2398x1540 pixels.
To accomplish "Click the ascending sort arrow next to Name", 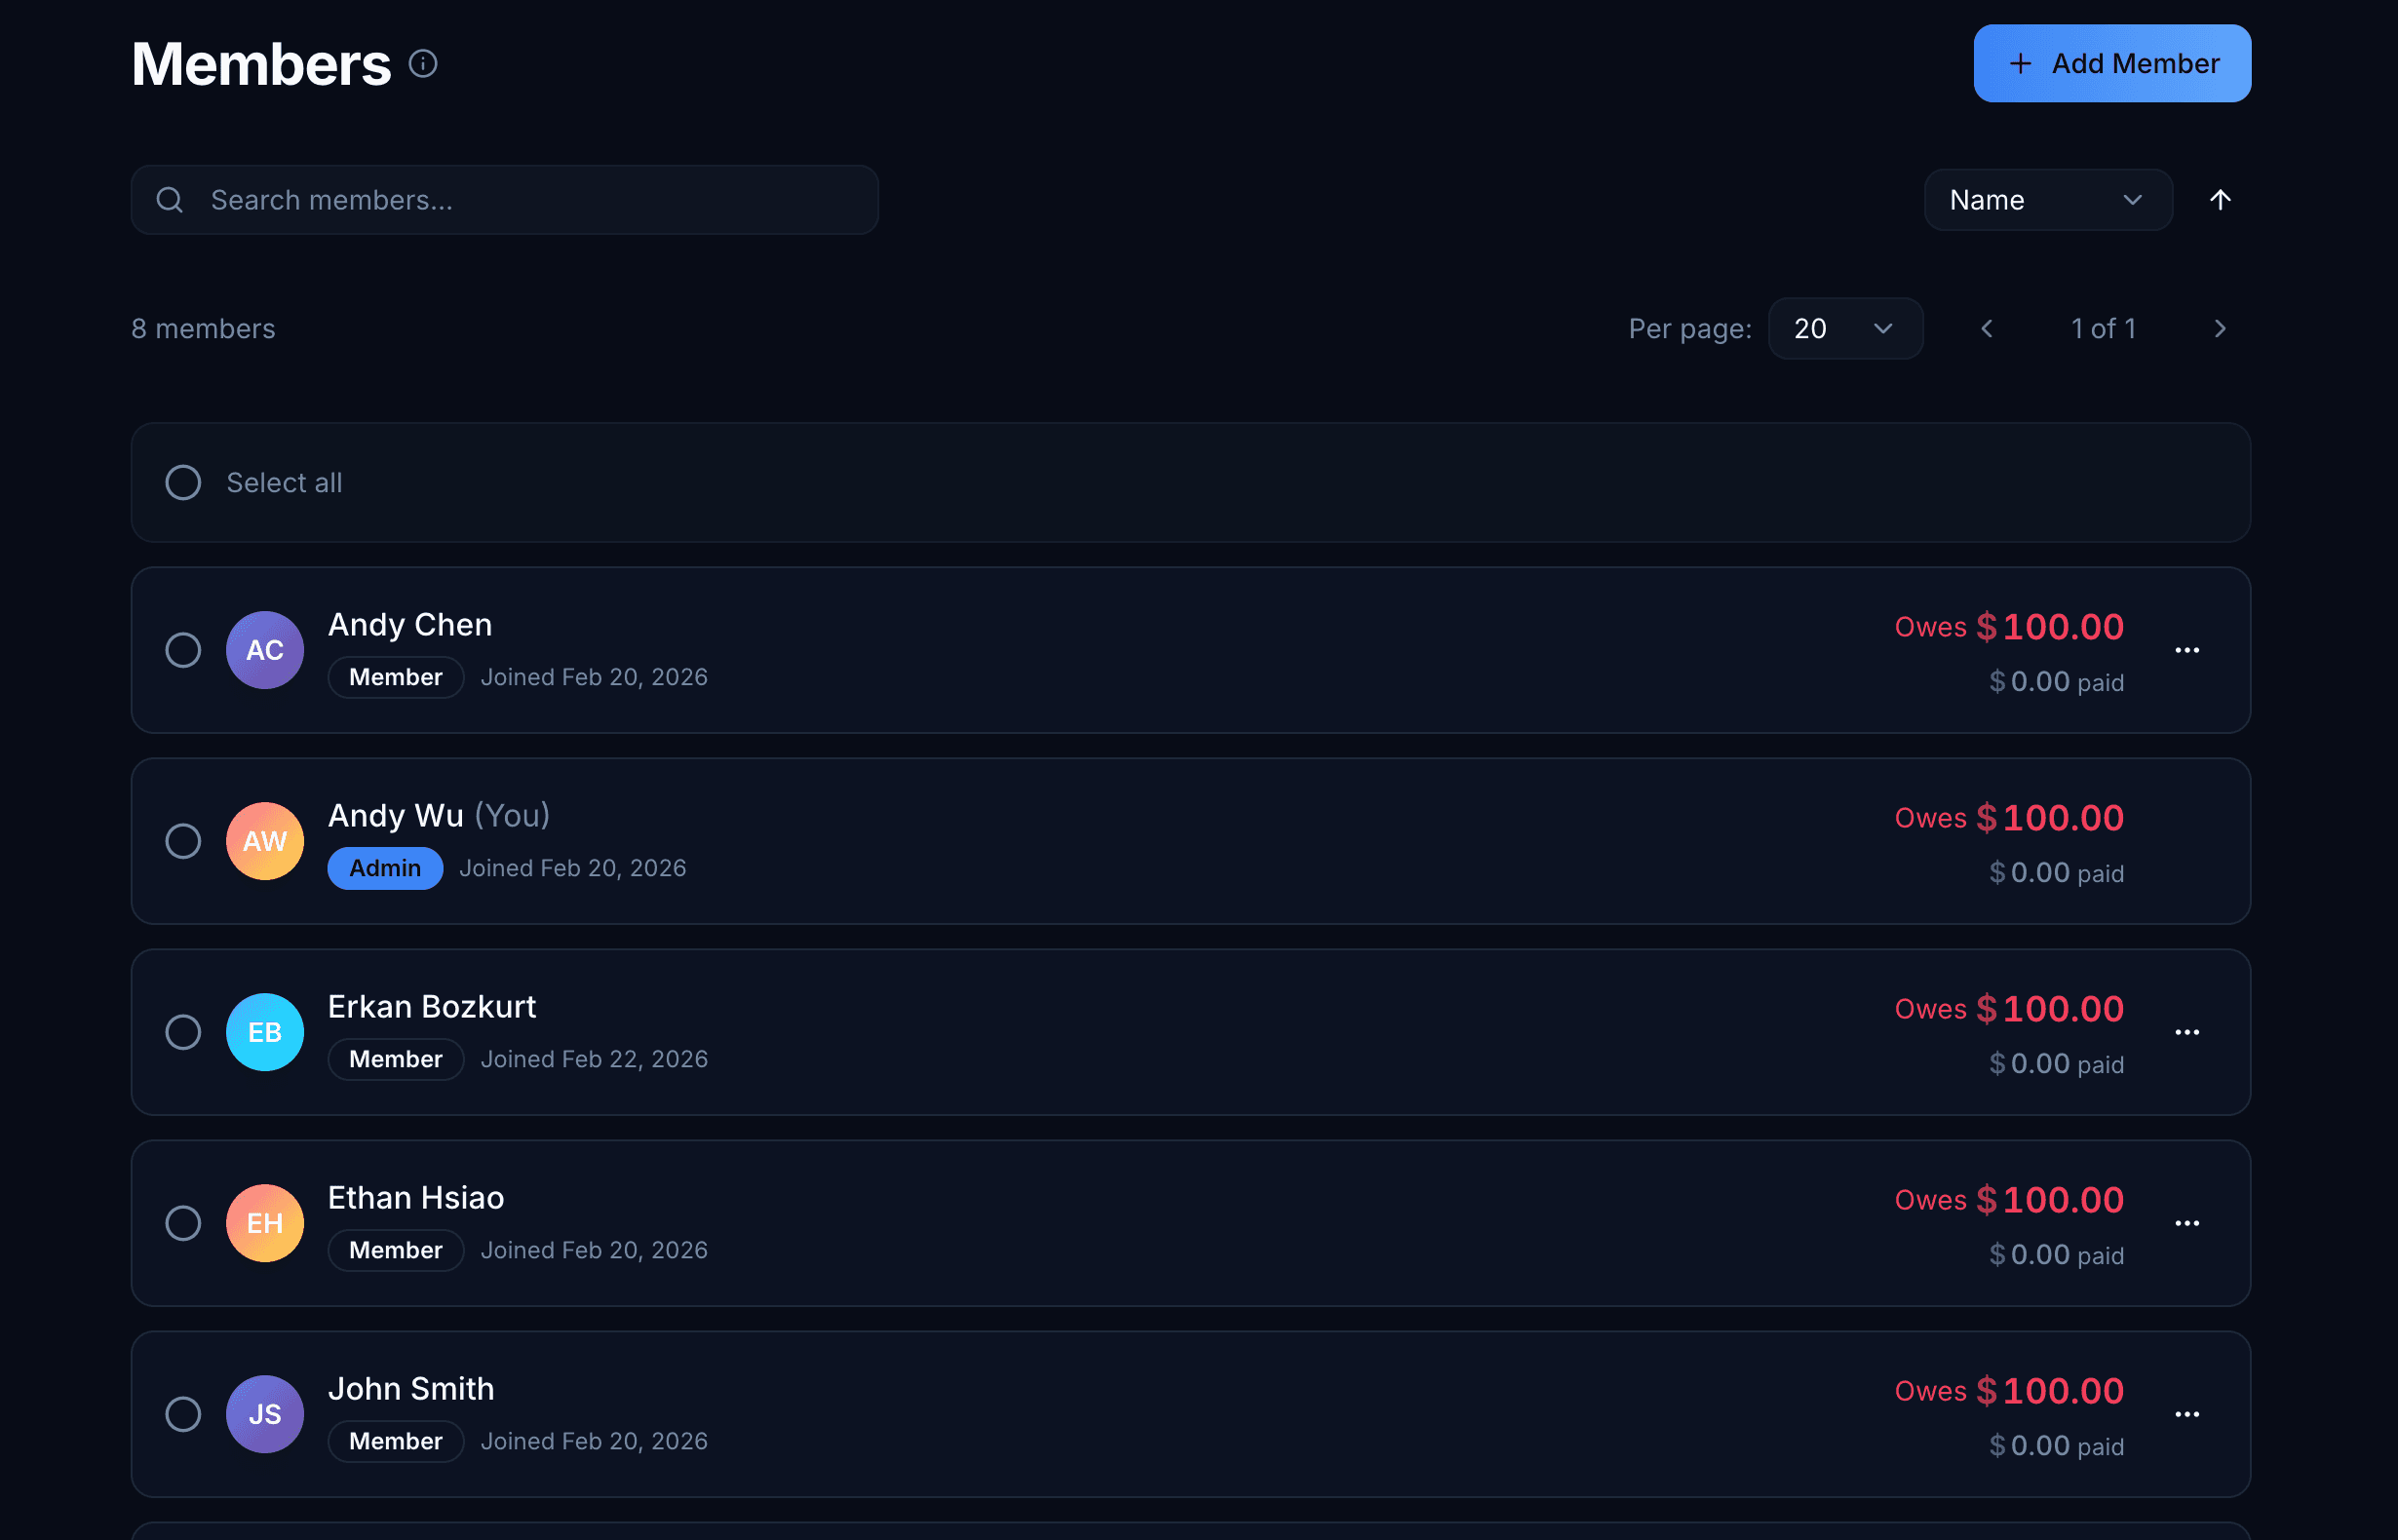I will 2220,199.
